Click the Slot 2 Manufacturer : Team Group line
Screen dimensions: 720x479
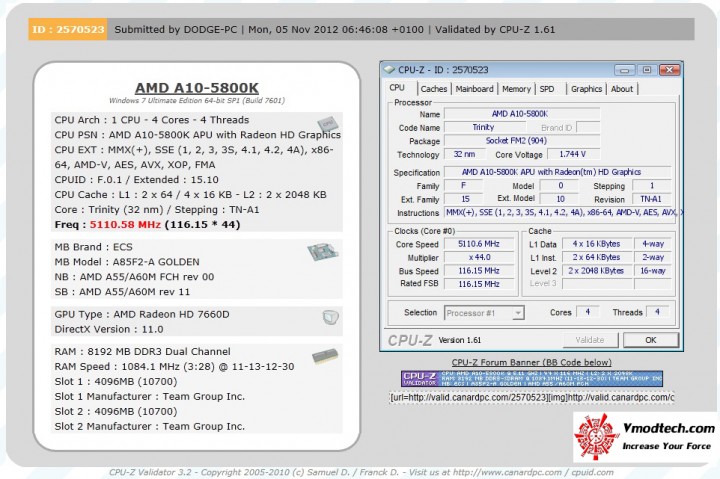(x=150, y=426)
